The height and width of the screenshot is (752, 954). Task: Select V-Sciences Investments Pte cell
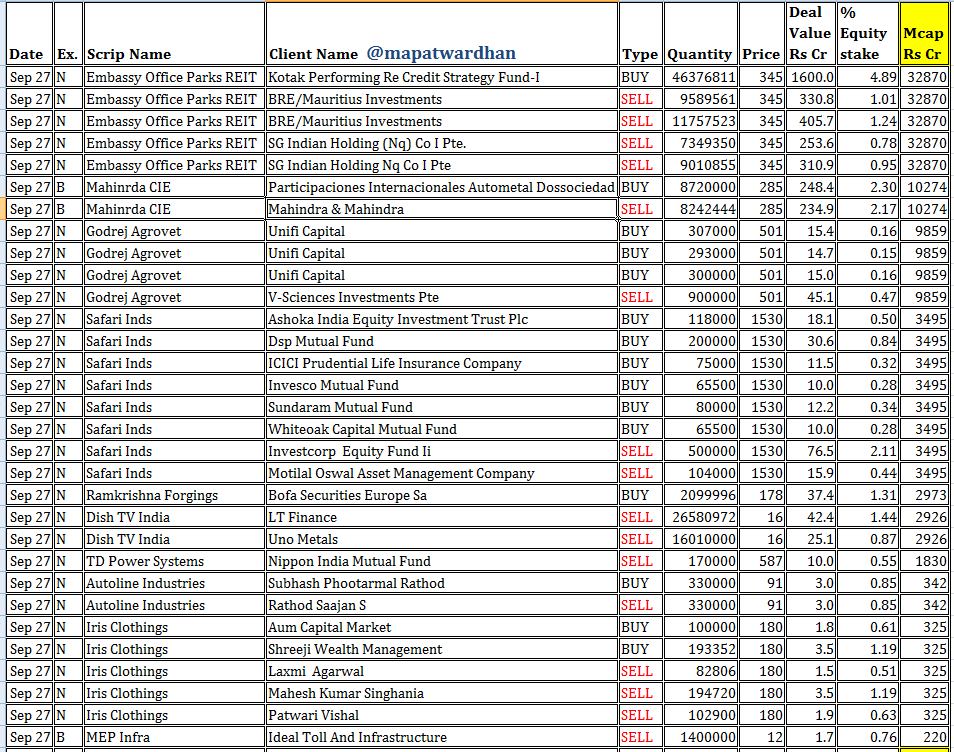click(442, 298)
